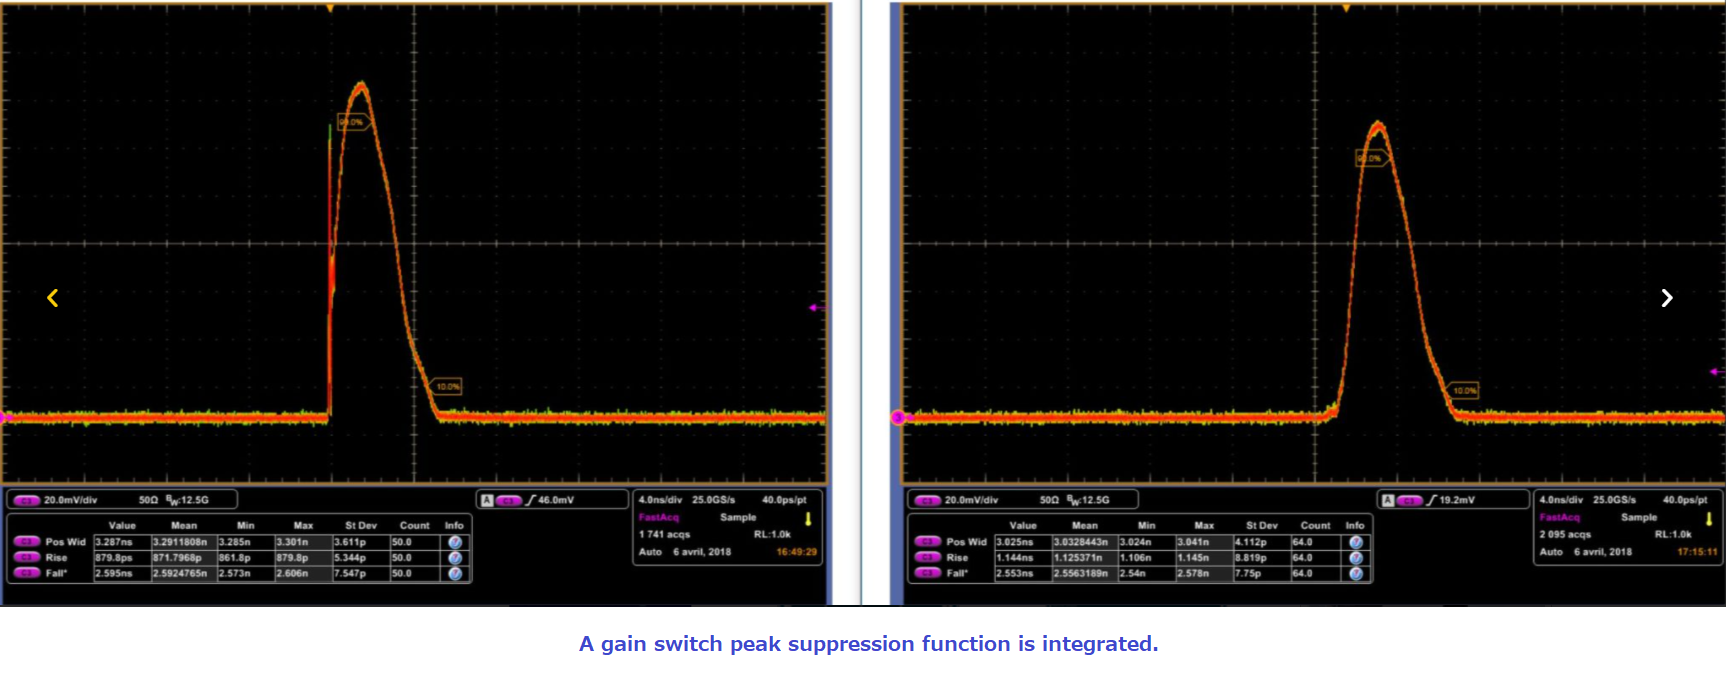Select the C3 badge beside 20.0mV/div, left scope

pos(26,500)
